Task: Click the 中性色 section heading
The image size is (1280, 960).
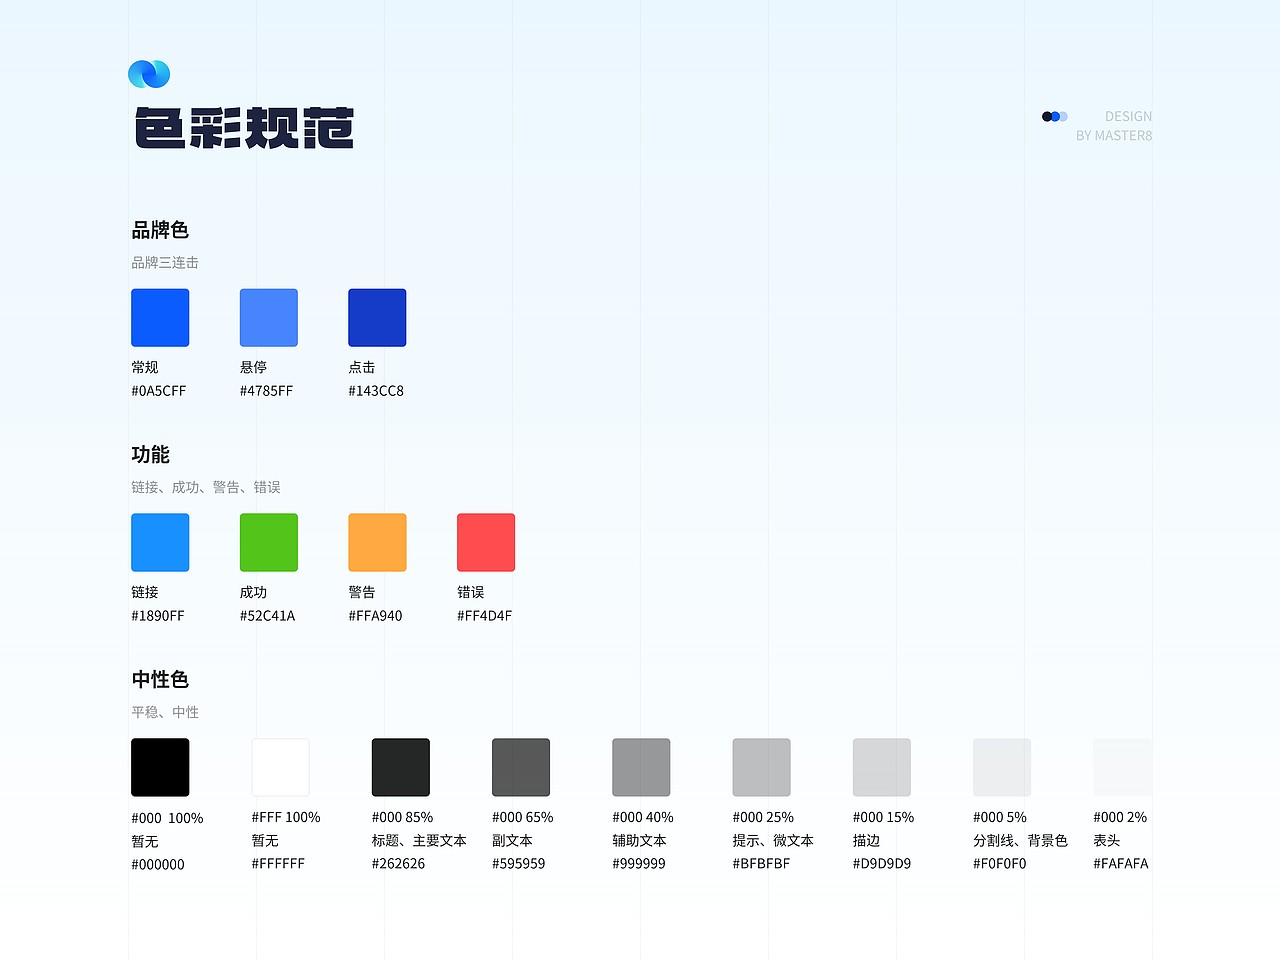Action: 160,680
